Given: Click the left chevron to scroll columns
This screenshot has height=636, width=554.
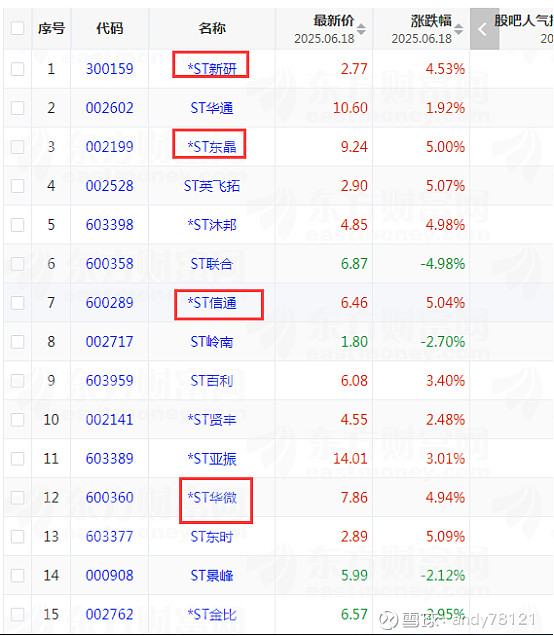Looking at the screenshot, I should tap(484, 29).
